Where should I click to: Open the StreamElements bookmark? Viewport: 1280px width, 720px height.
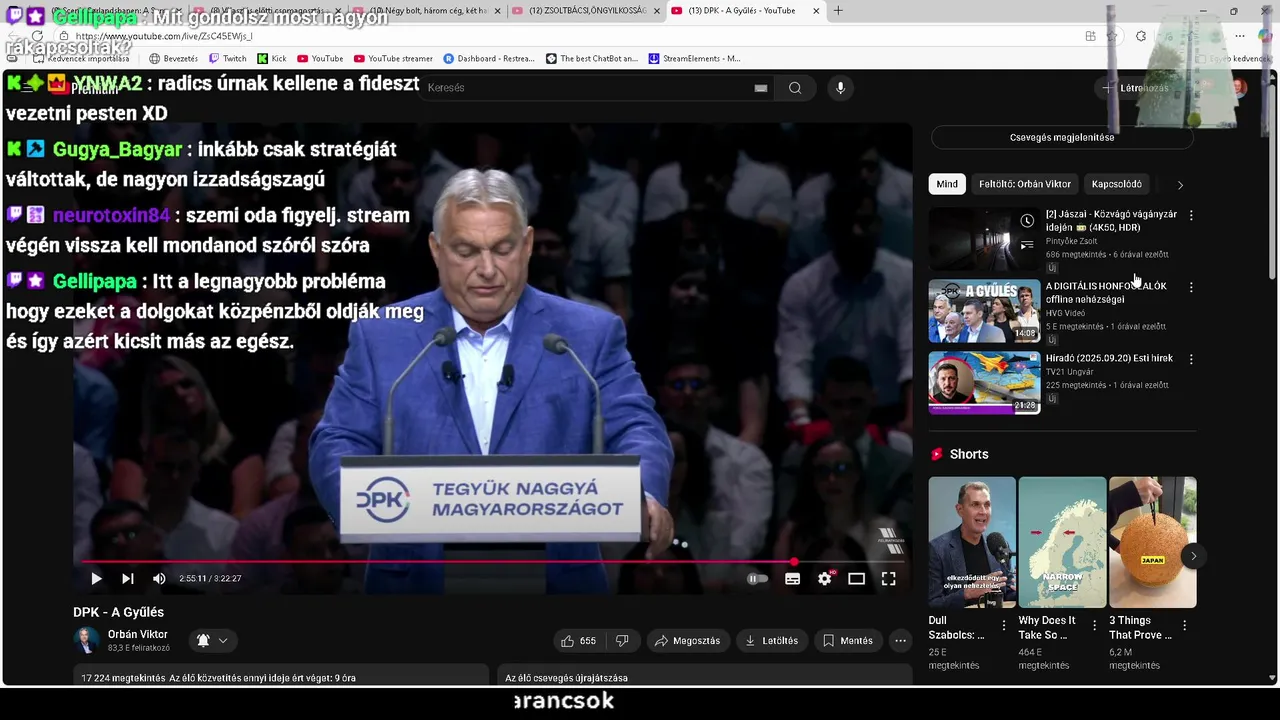[x=695, y=59]
